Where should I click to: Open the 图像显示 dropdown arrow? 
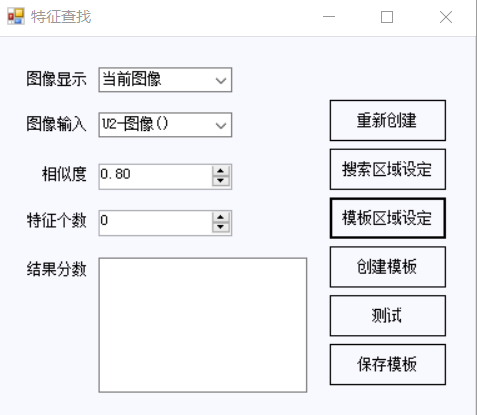click(x=221, y=80)
